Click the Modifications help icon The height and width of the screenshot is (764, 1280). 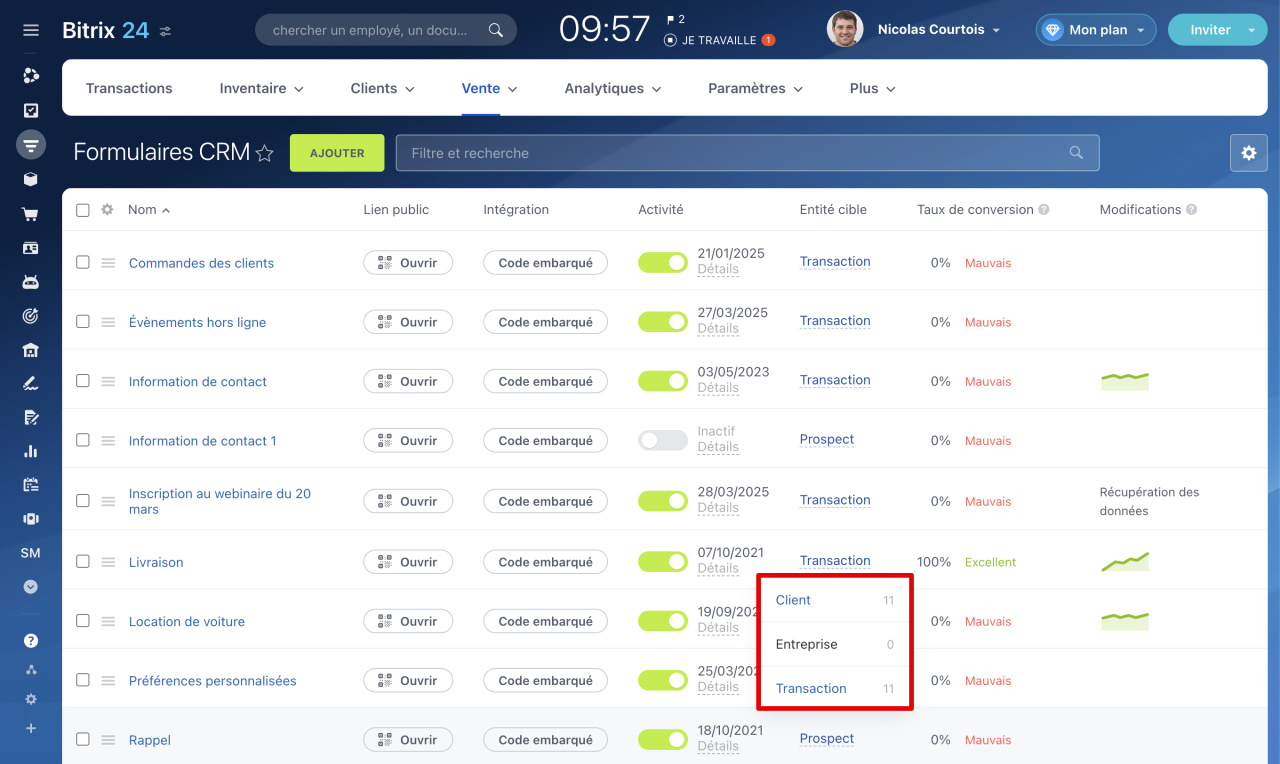pyautogui.click(x=1192, y=210)
